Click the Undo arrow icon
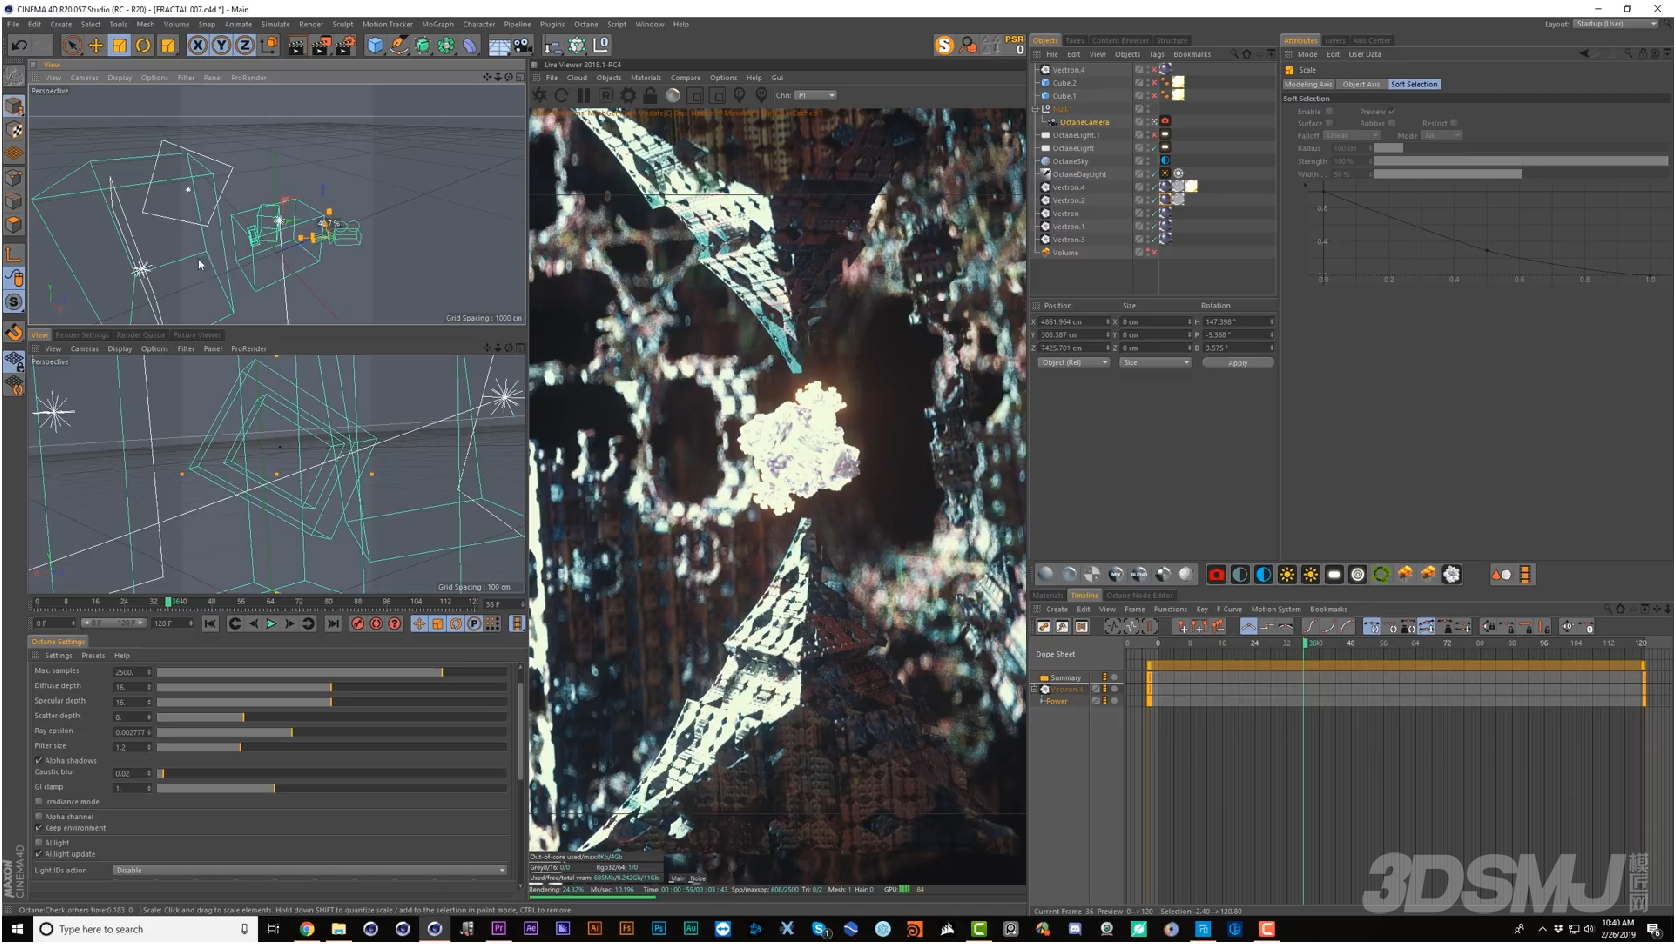Screen dimensions: 1676x944 (19, 45)
